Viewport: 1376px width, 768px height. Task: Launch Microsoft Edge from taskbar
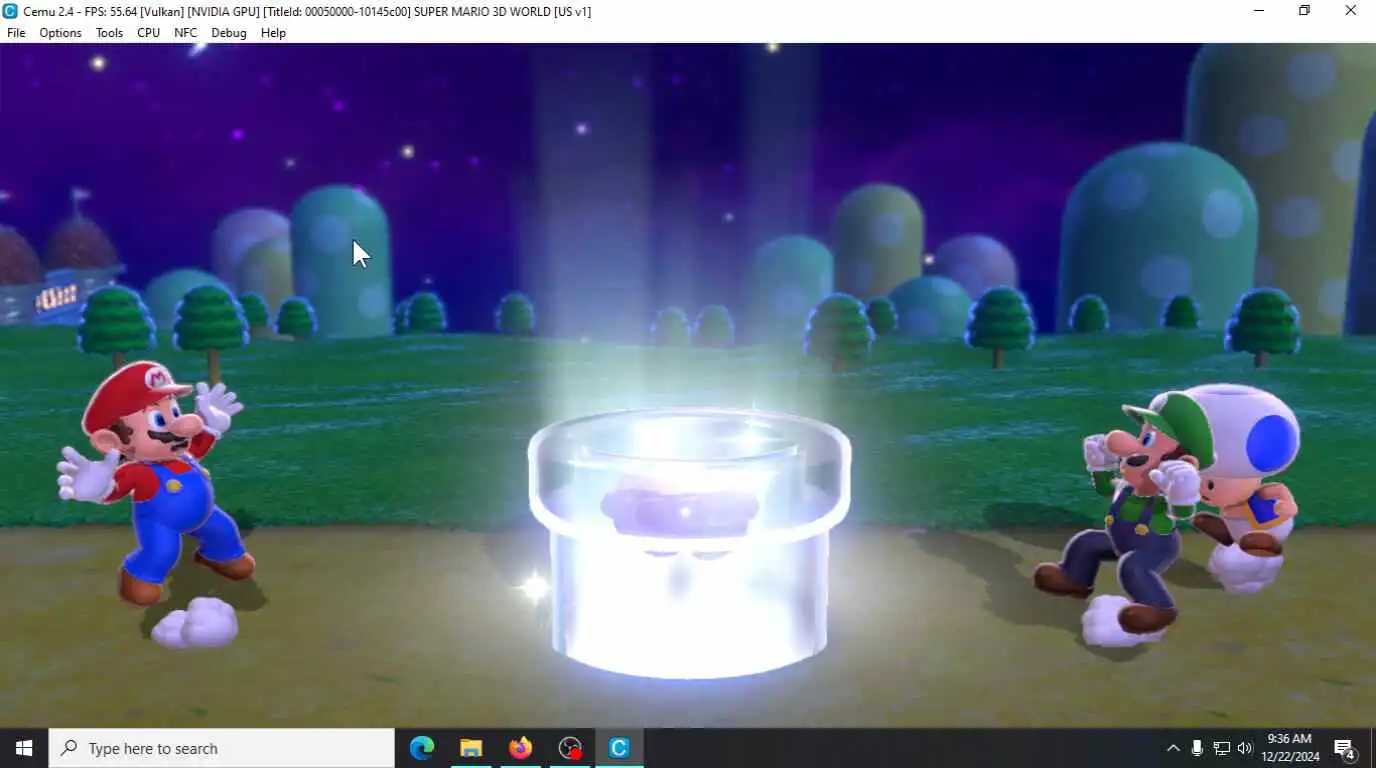tap(422, 748)
